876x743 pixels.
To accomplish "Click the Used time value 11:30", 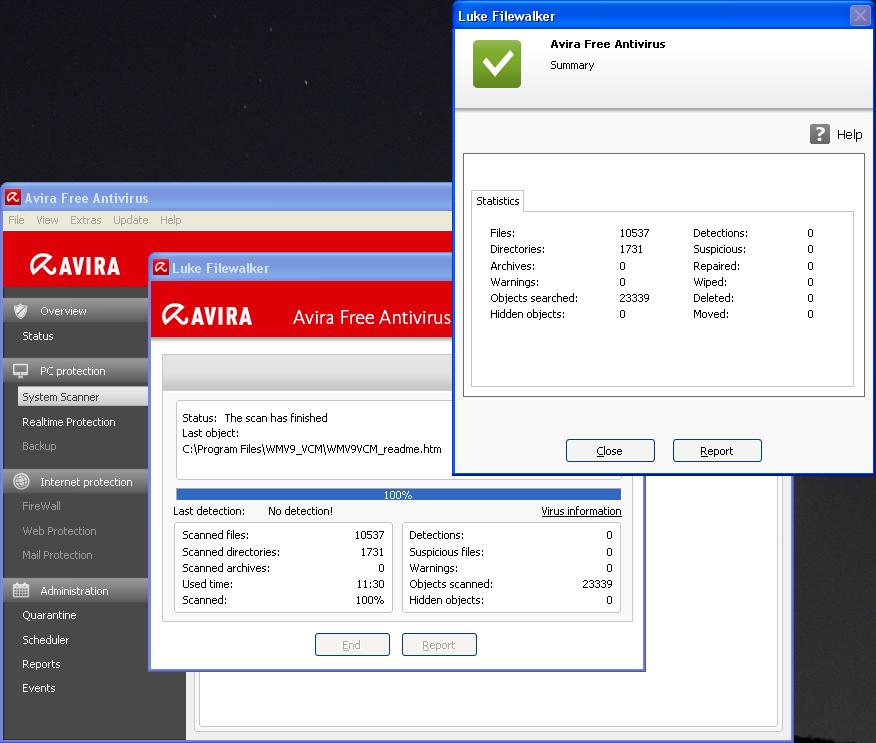I will (370, 584).
